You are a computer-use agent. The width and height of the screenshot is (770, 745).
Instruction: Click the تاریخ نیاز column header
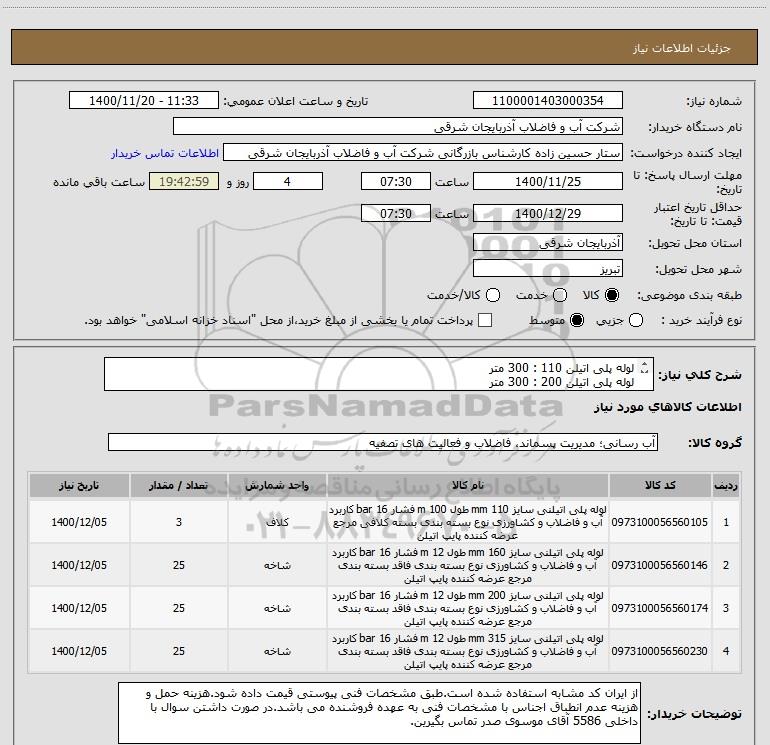point(79,485)
